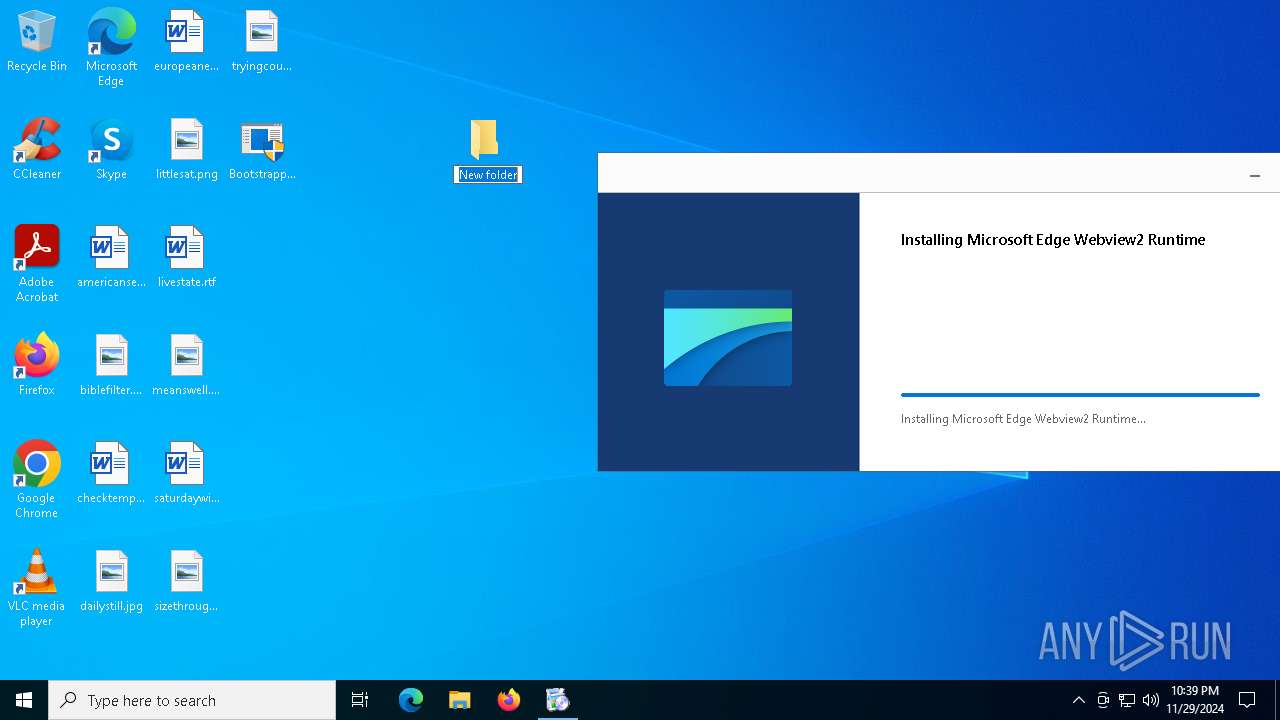Select the Firefox desktop shortcut

click(x=37, y=366)
